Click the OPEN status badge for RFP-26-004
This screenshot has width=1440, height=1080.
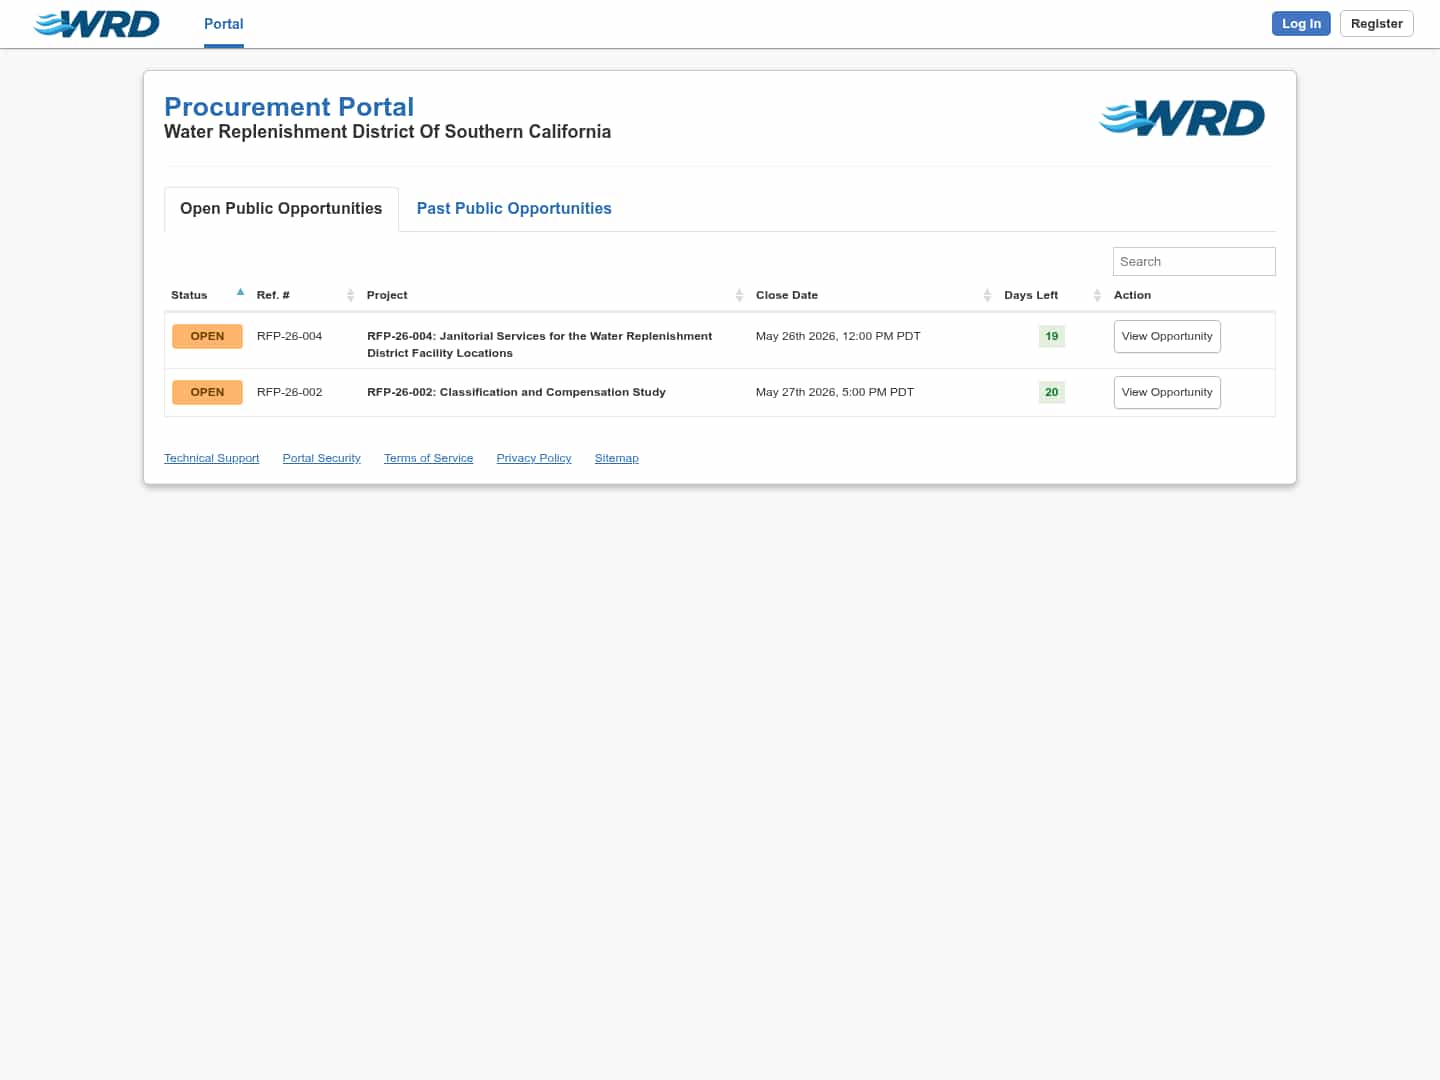(x=207, y=337)
